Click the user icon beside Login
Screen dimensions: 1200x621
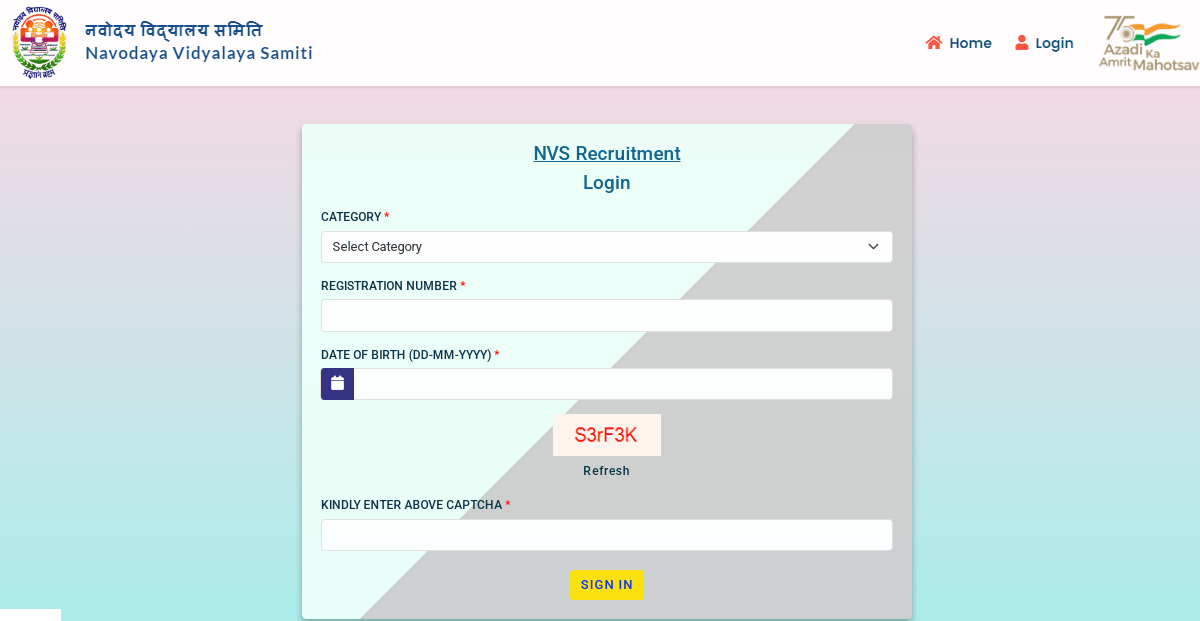(1021, 43)
